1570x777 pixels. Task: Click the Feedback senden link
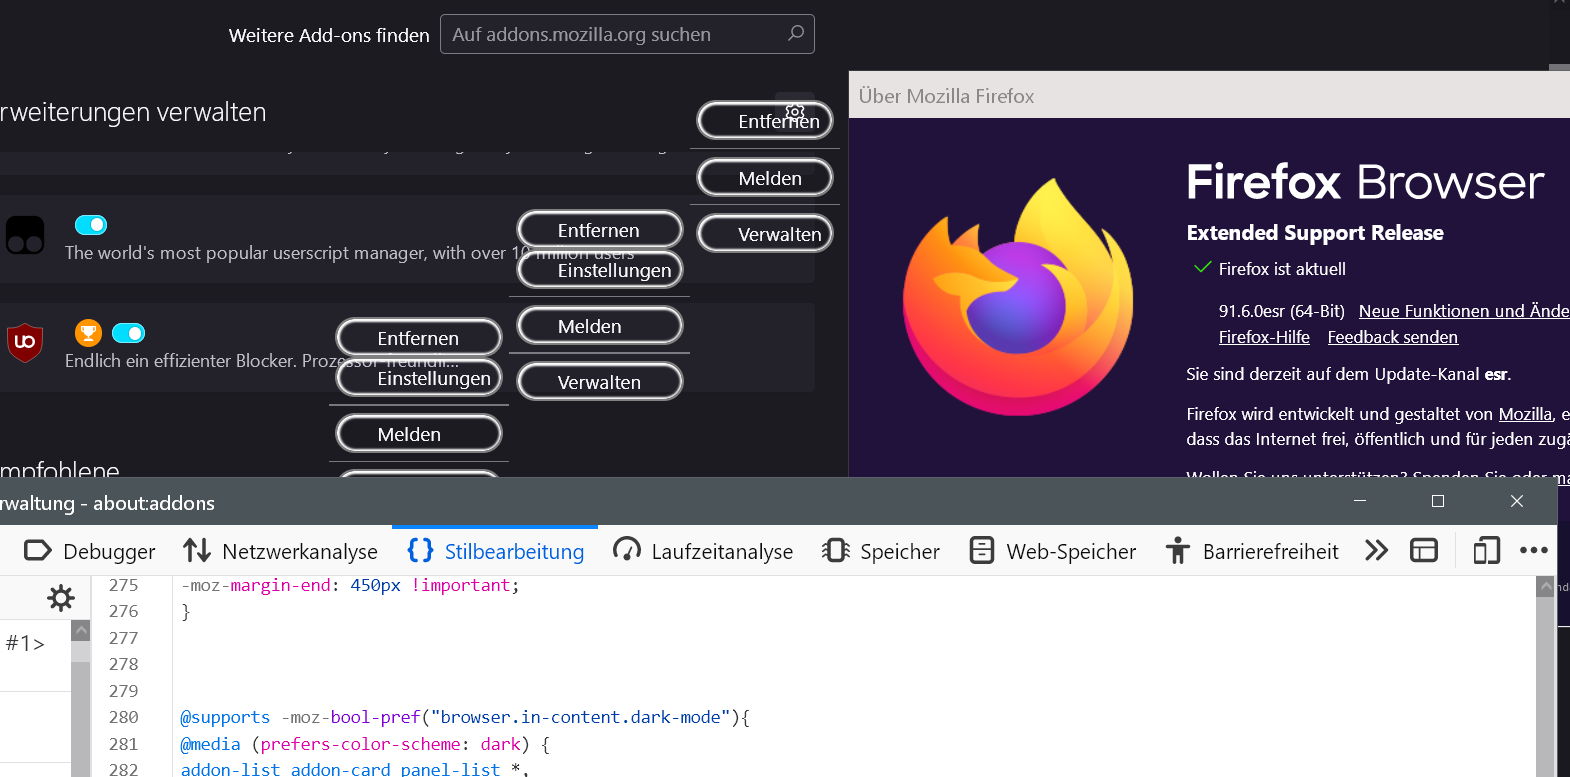(x=1393, y=337)
